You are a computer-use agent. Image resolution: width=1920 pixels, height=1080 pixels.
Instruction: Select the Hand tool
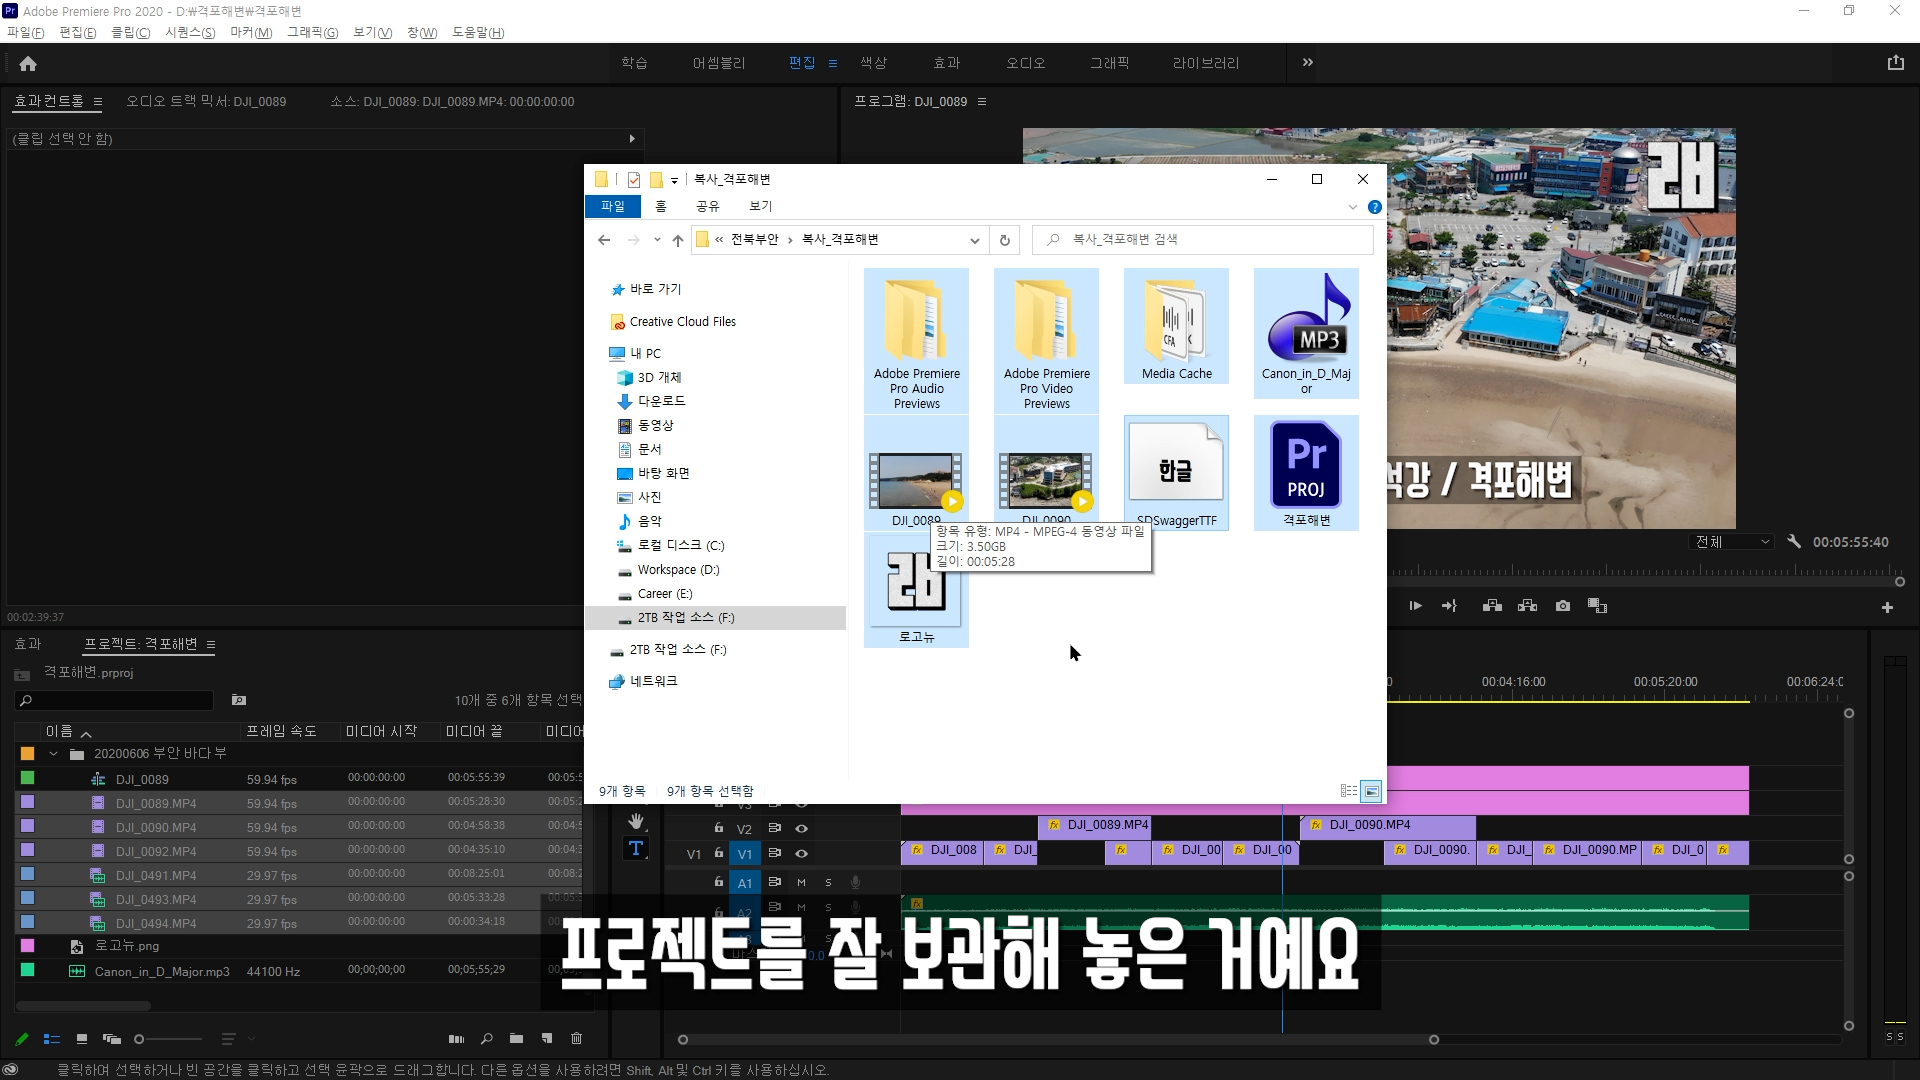coord(636,822)
